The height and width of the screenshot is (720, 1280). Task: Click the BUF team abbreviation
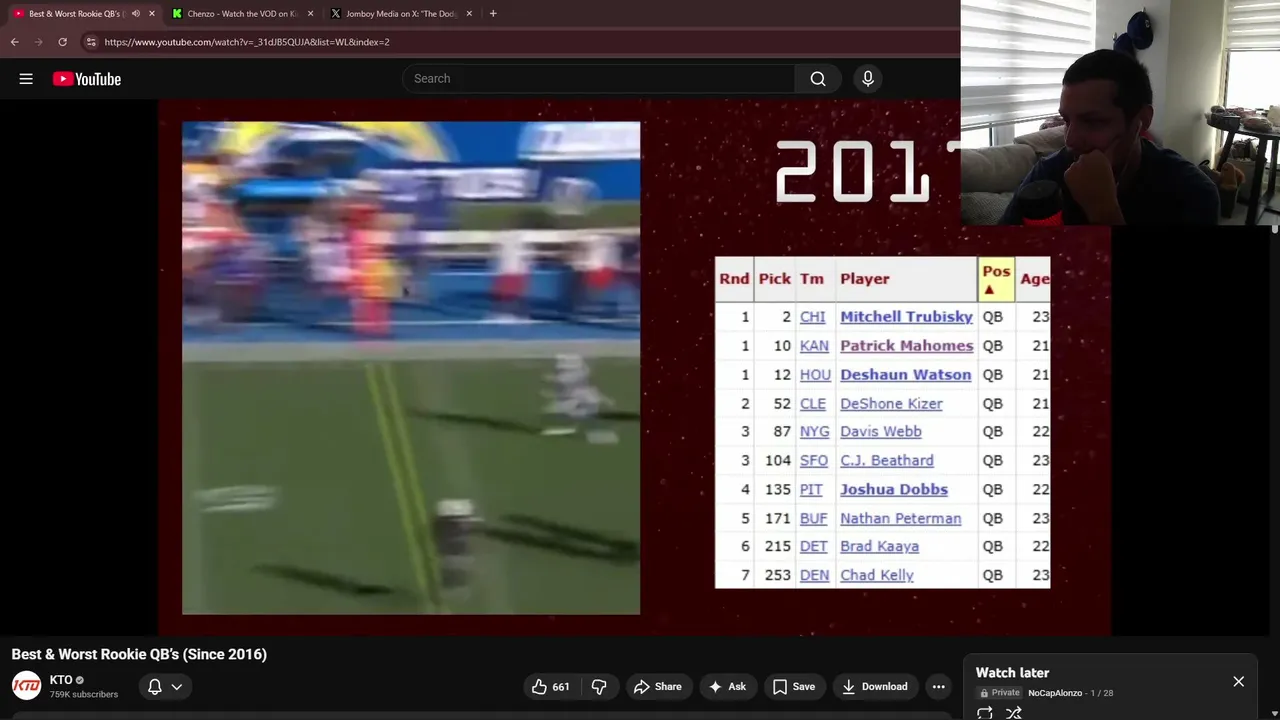click(x=813, y=519)
